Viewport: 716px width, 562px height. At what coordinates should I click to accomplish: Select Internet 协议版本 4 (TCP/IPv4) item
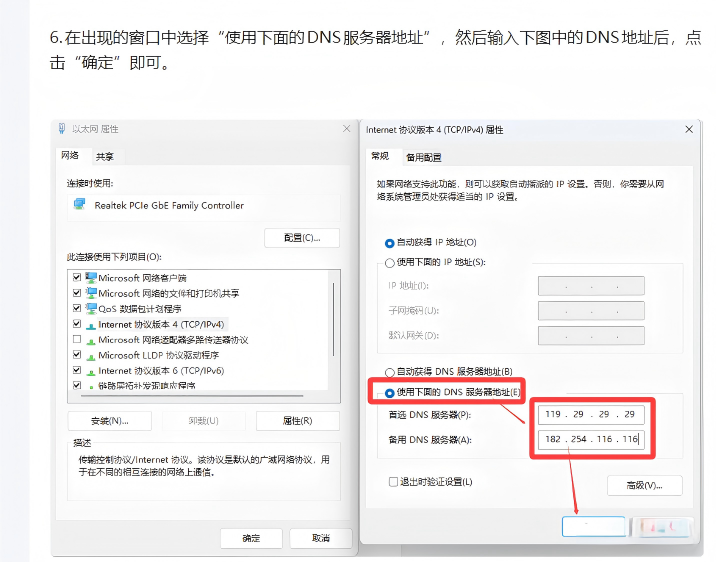[x=156, y=324]
